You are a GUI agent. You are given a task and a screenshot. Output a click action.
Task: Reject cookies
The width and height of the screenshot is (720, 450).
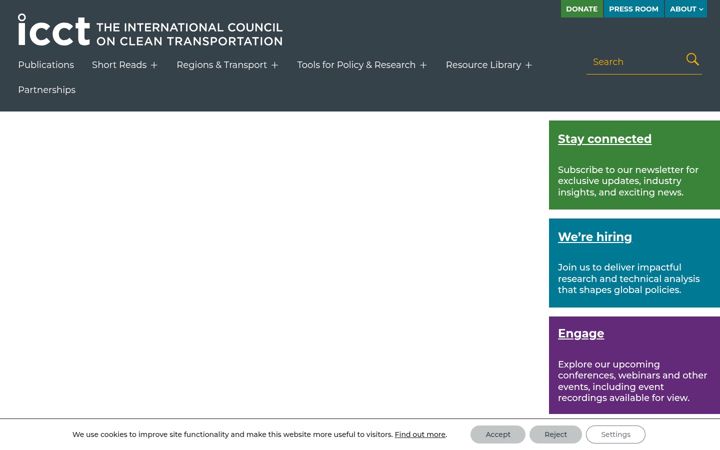click(x=556, y=434)
